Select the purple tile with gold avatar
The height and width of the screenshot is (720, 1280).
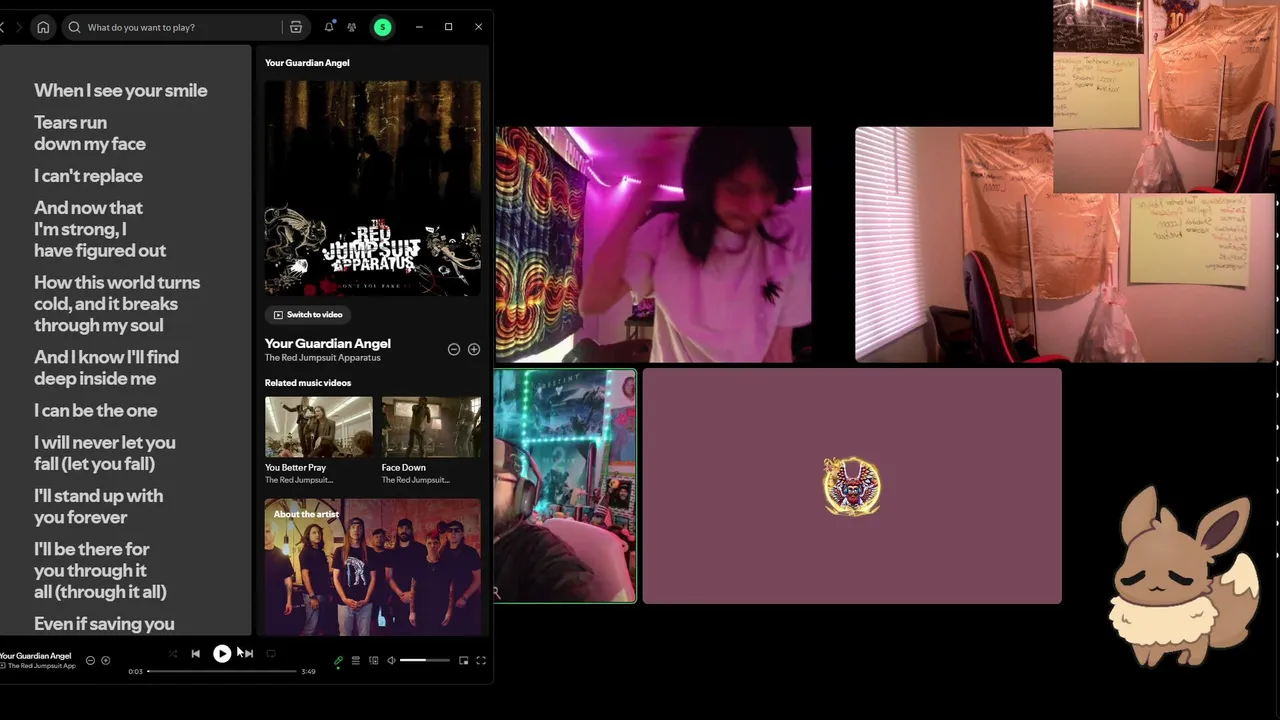tap(852, 486)
